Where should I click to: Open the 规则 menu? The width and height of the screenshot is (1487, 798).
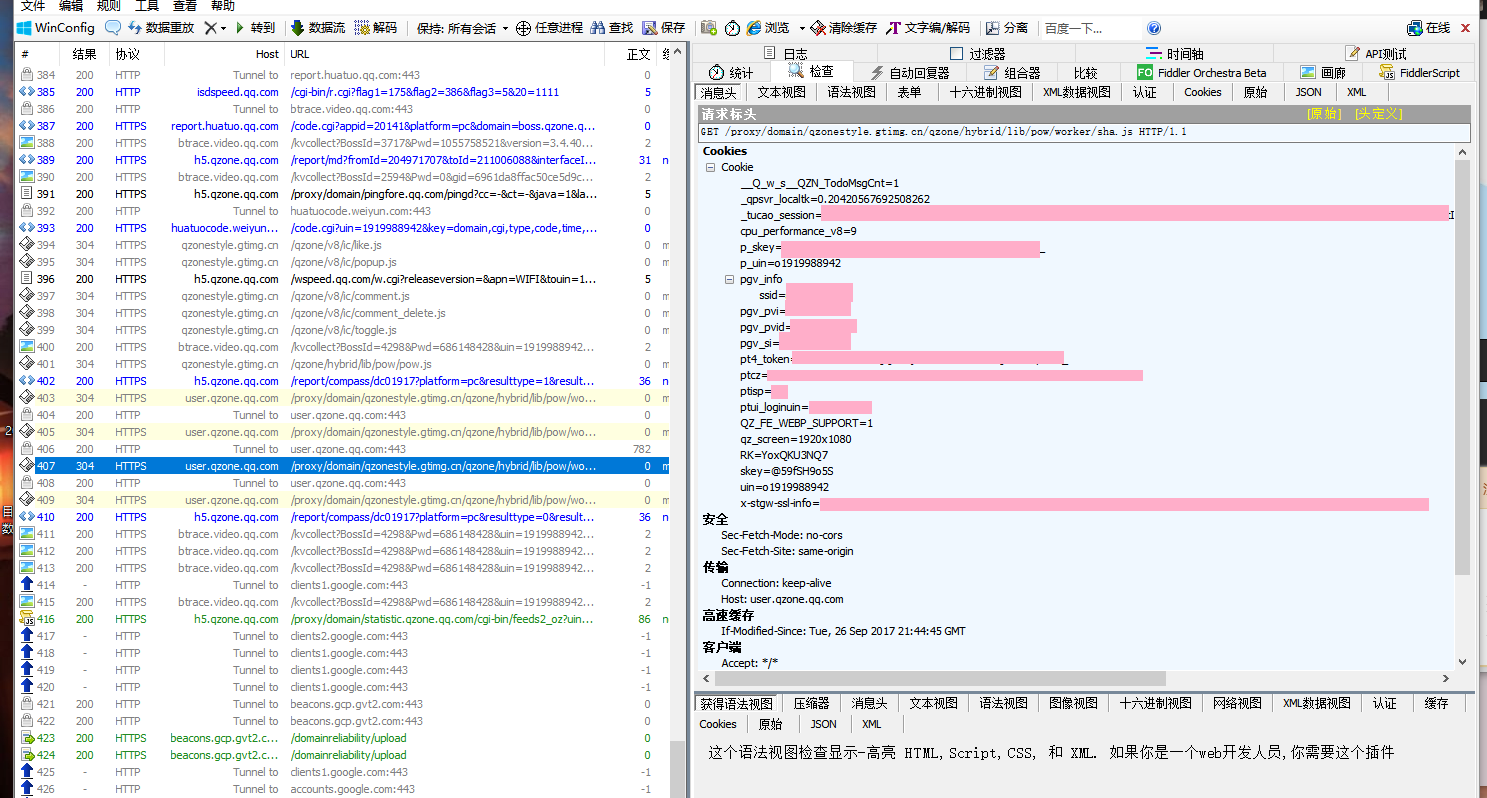point(108,6)
